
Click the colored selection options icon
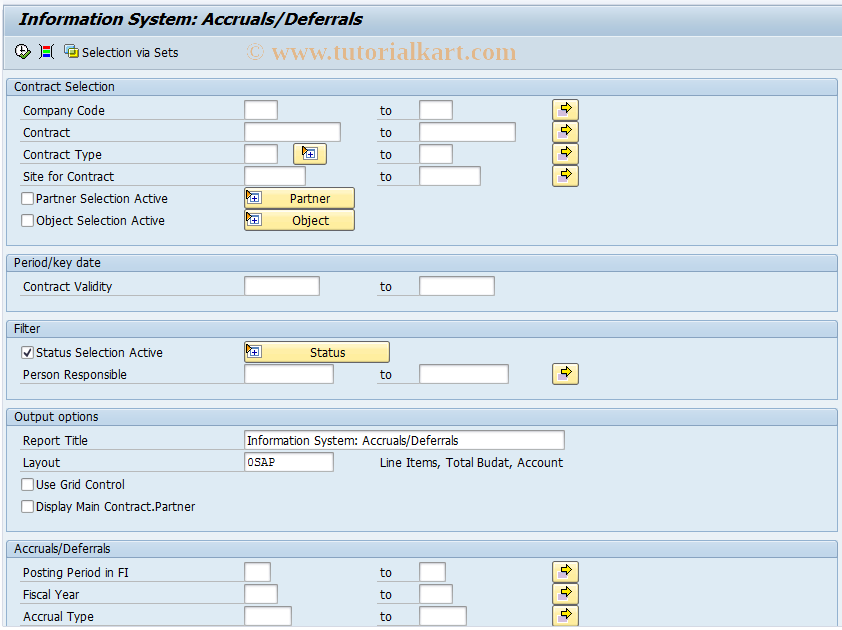[47, 52]
